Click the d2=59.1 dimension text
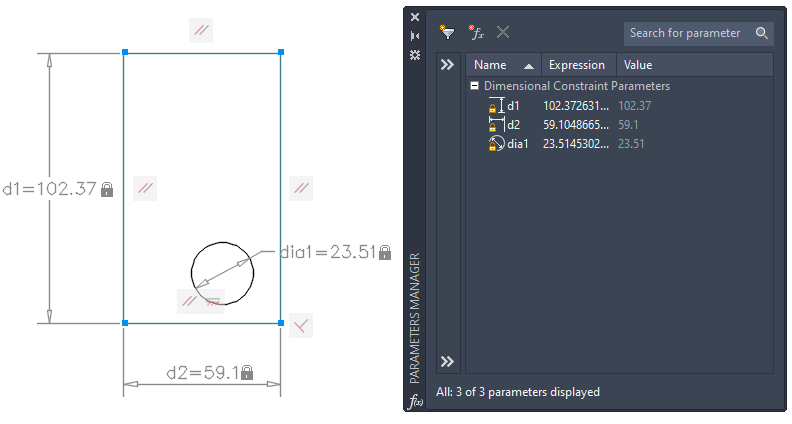This screenshot has width=792, height=424. coord(203,373)
